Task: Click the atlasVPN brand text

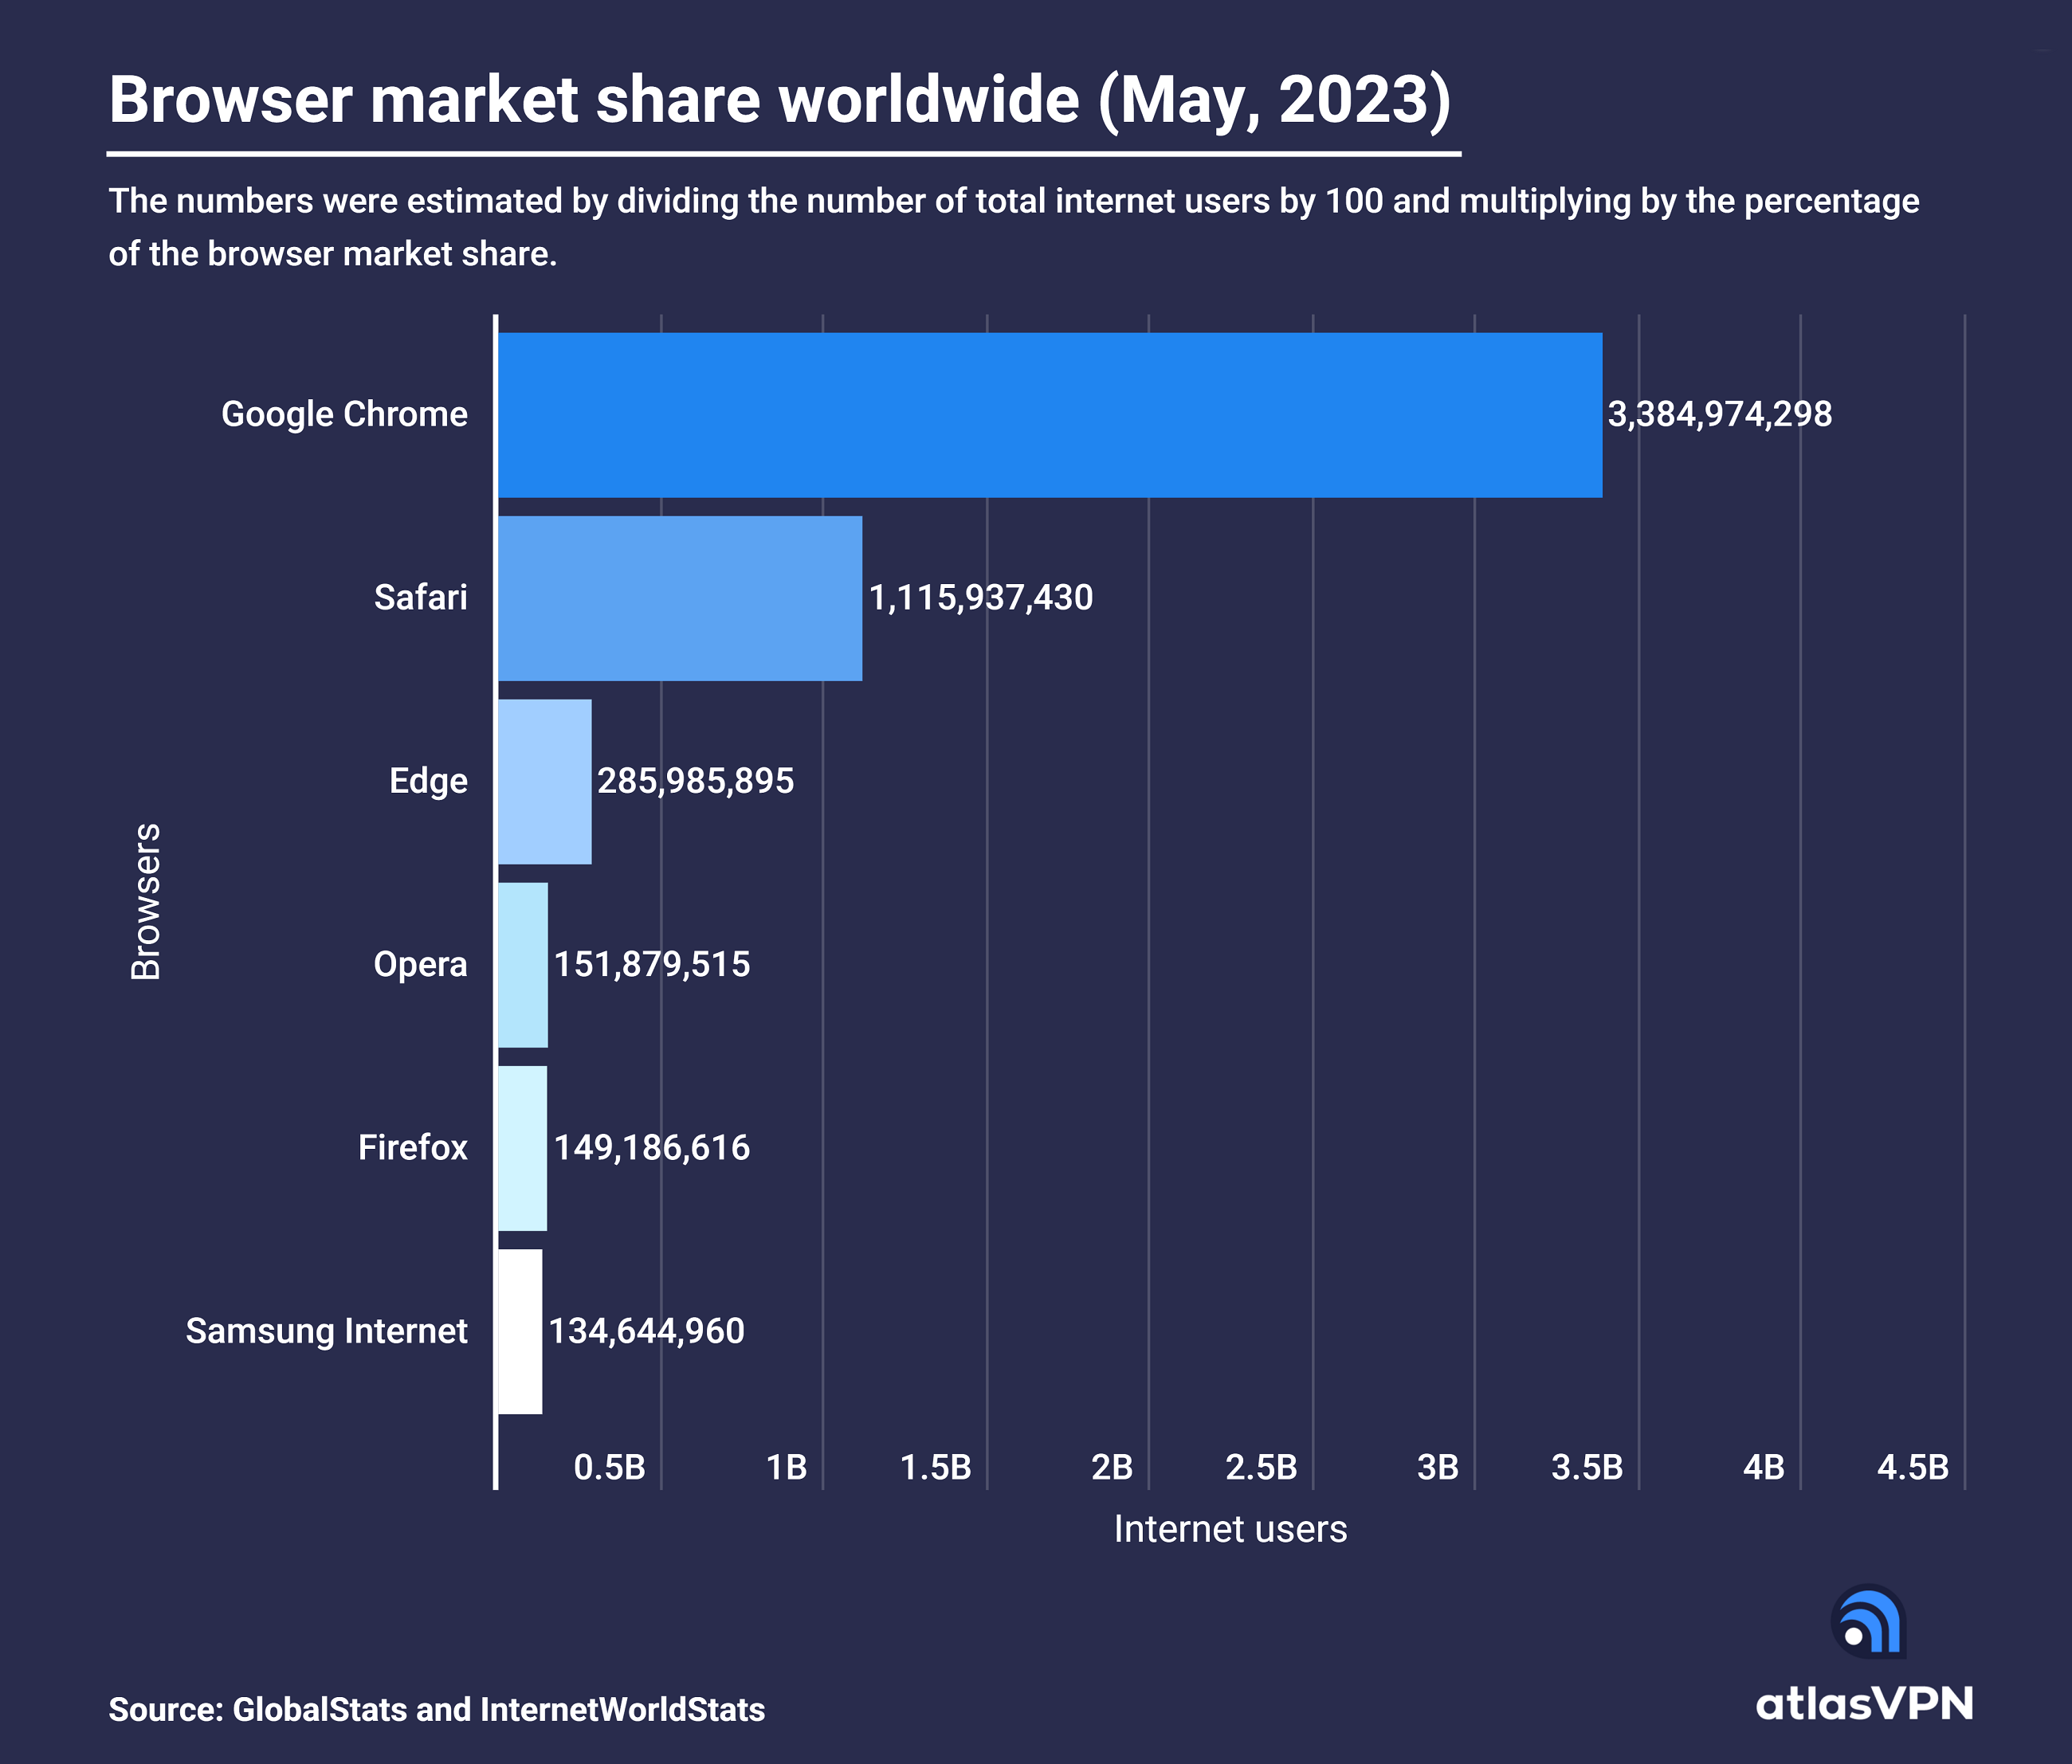Action: pyautogui.click(x=1864, y=1703)
